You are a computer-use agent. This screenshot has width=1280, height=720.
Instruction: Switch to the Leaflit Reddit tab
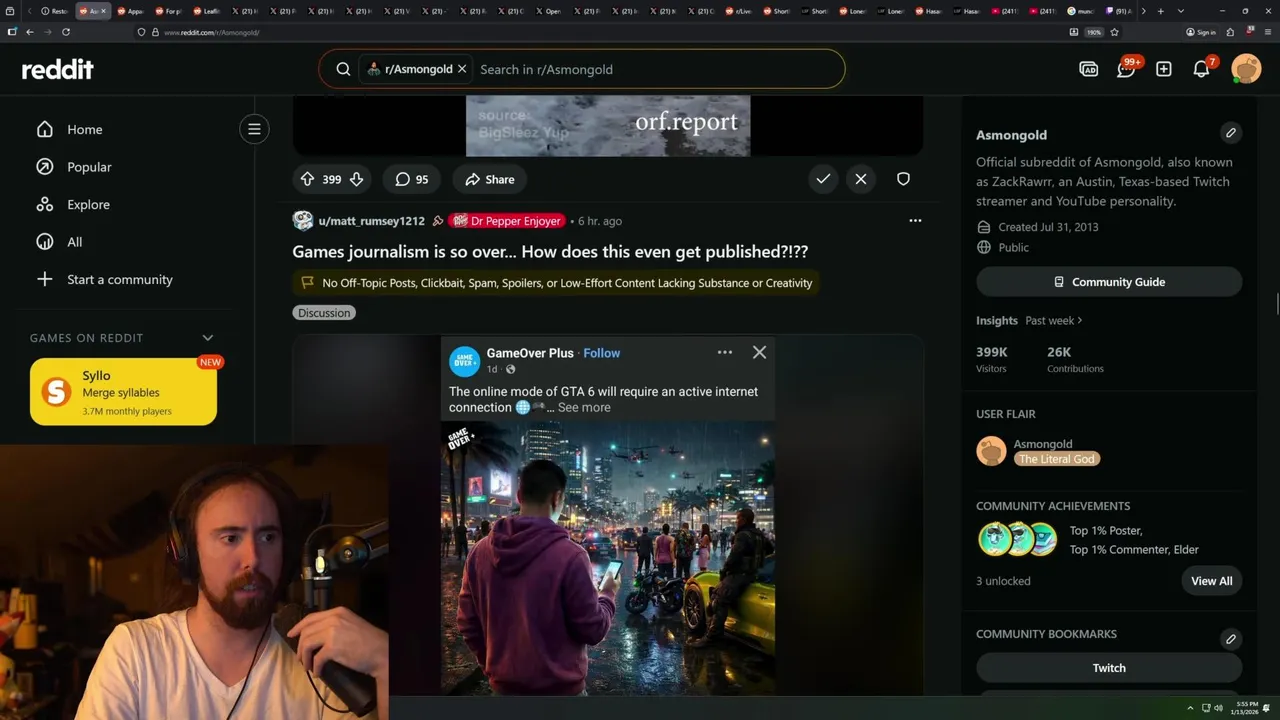click(207, 11)
